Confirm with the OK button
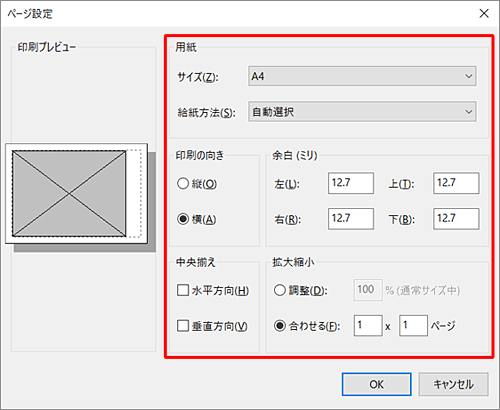500x410 pixels. pos(376,384)
